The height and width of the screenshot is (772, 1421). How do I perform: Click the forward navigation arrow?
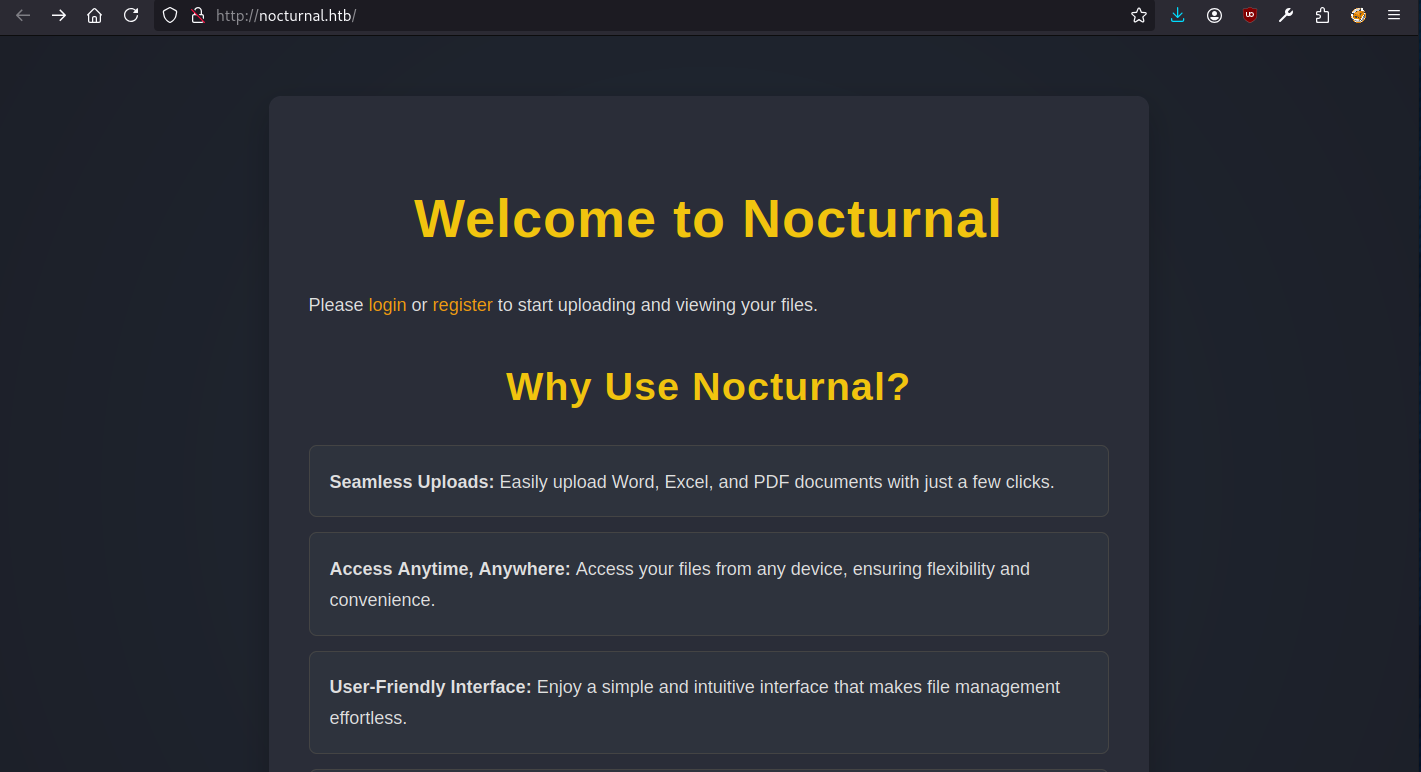(x=59, y=16)
